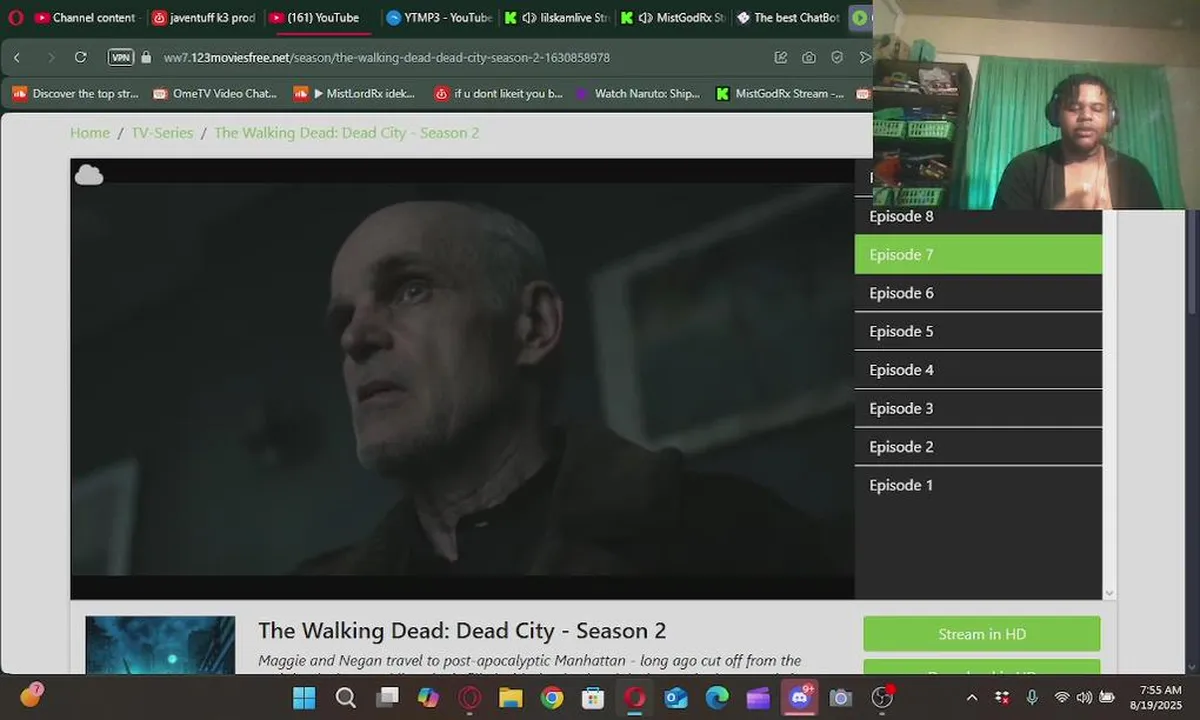Click the cloud server icon on player
The image size is (1200, 720).
pyautogui.click(x=89, y=175)
